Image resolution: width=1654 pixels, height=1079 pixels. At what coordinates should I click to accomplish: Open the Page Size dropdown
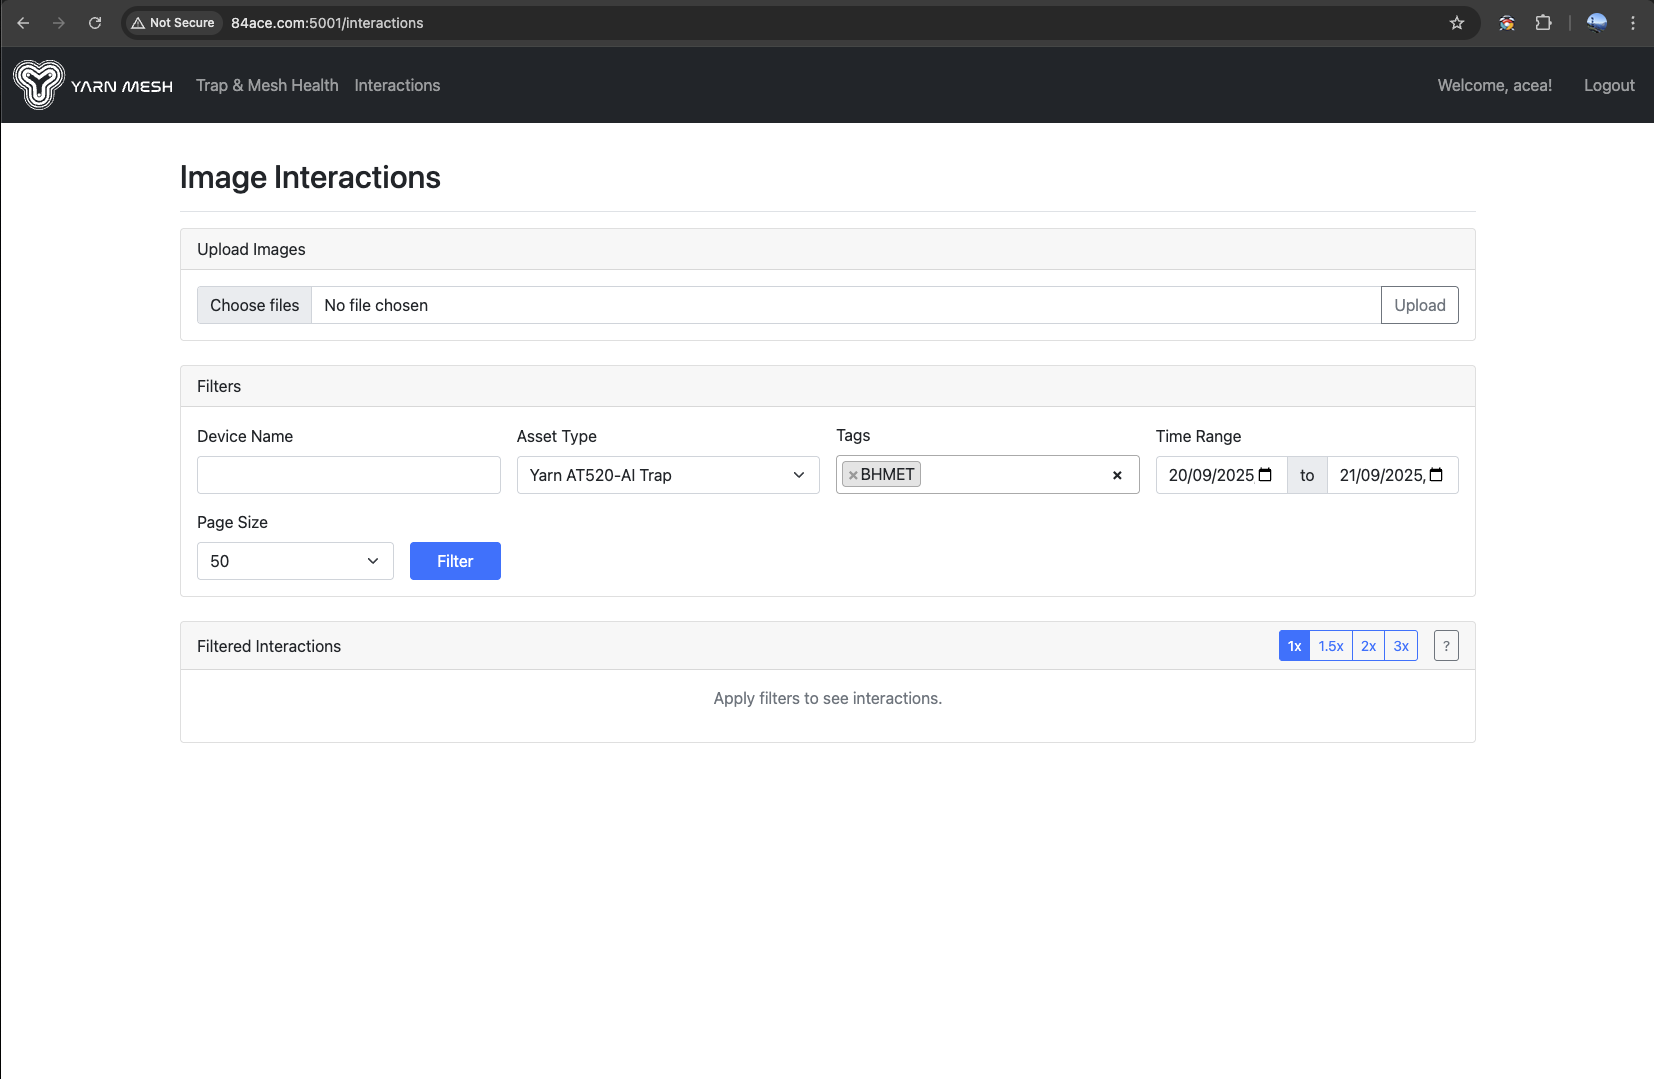click(x=295, y=561)
